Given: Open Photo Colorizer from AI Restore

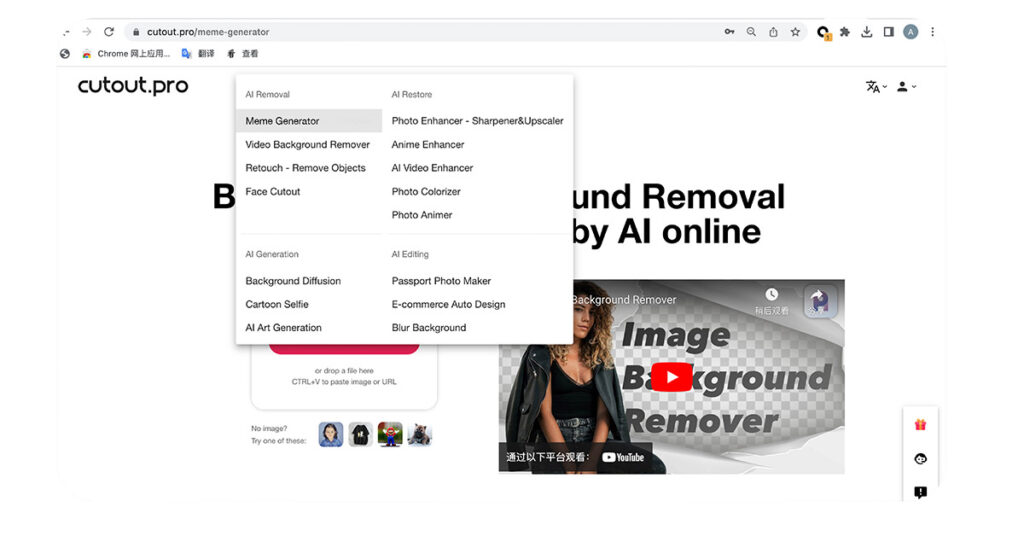Looking at the screenshot, I should 424,192.
